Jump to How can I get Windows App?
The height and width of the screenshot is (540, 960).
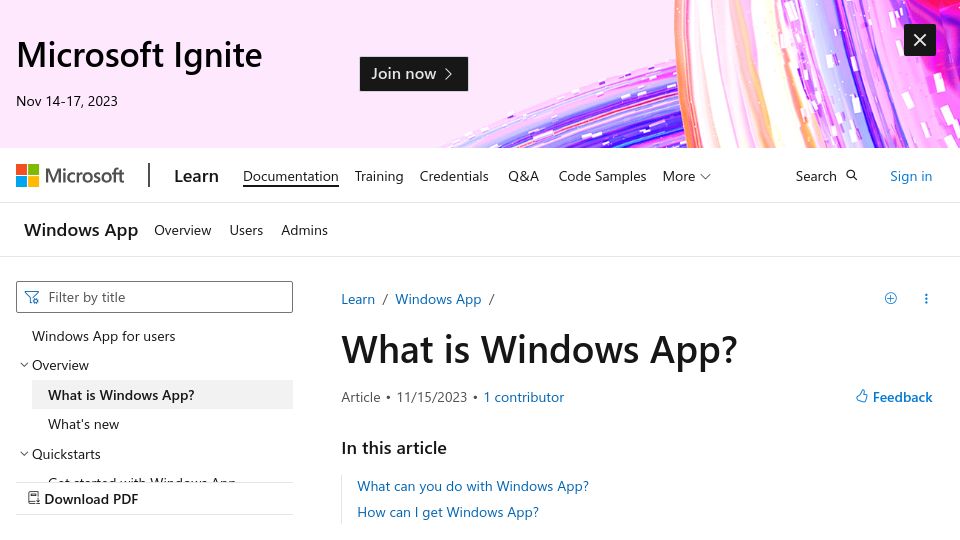(x=448, y=512)
